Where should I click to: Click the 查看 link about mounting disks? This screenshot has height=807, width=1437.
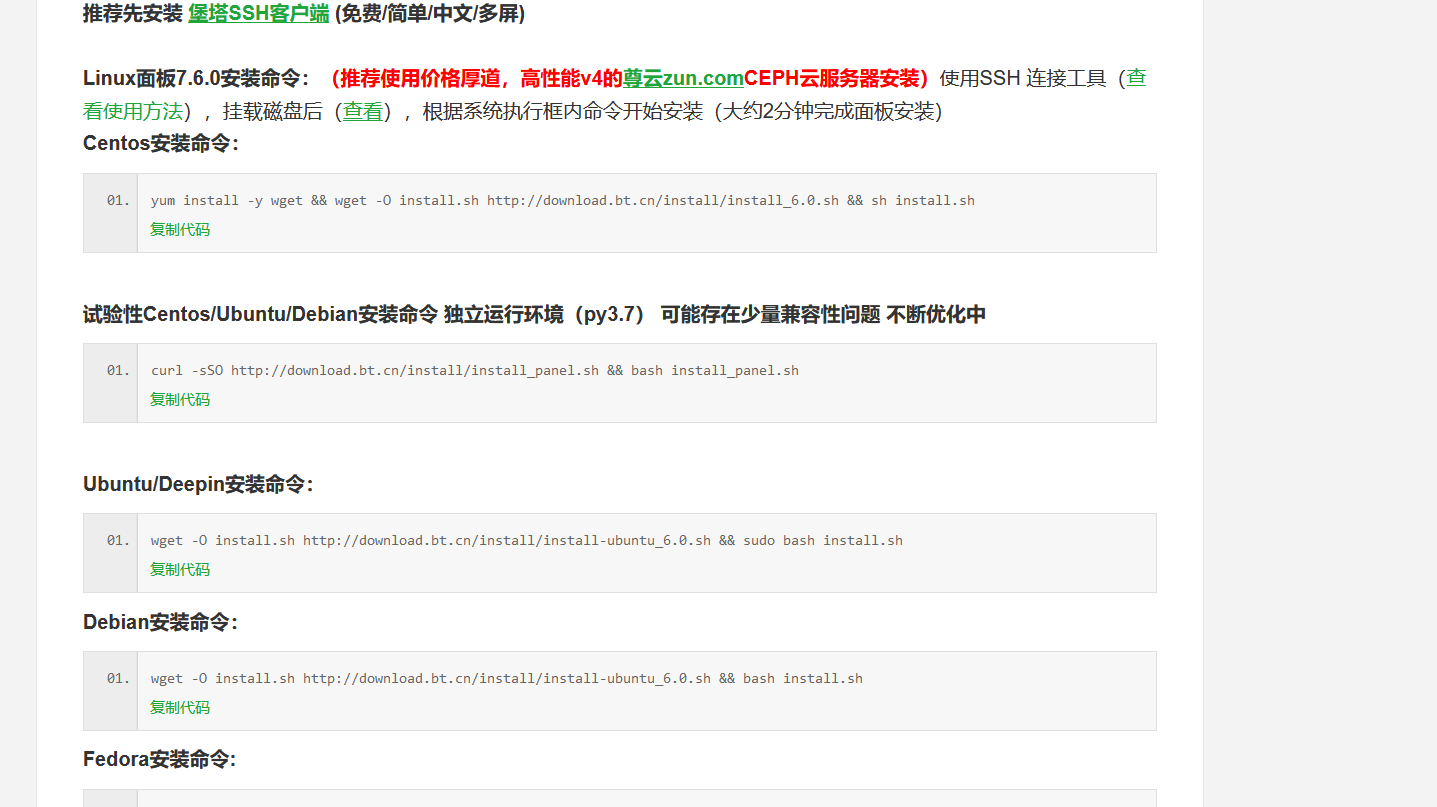(364, 112)
